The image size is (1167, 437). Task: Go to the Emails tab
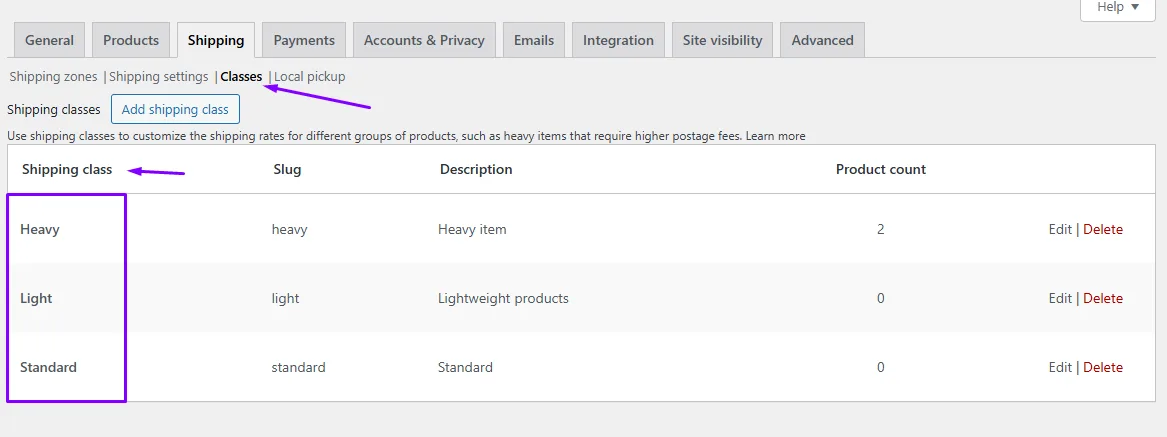534,40
